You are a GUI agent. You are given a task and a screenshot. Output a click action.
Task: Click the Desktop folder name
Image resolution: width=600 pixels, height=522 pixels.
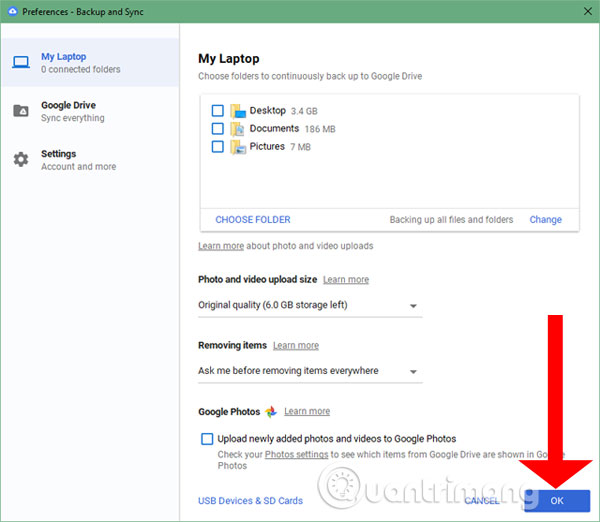click(267, 111)
